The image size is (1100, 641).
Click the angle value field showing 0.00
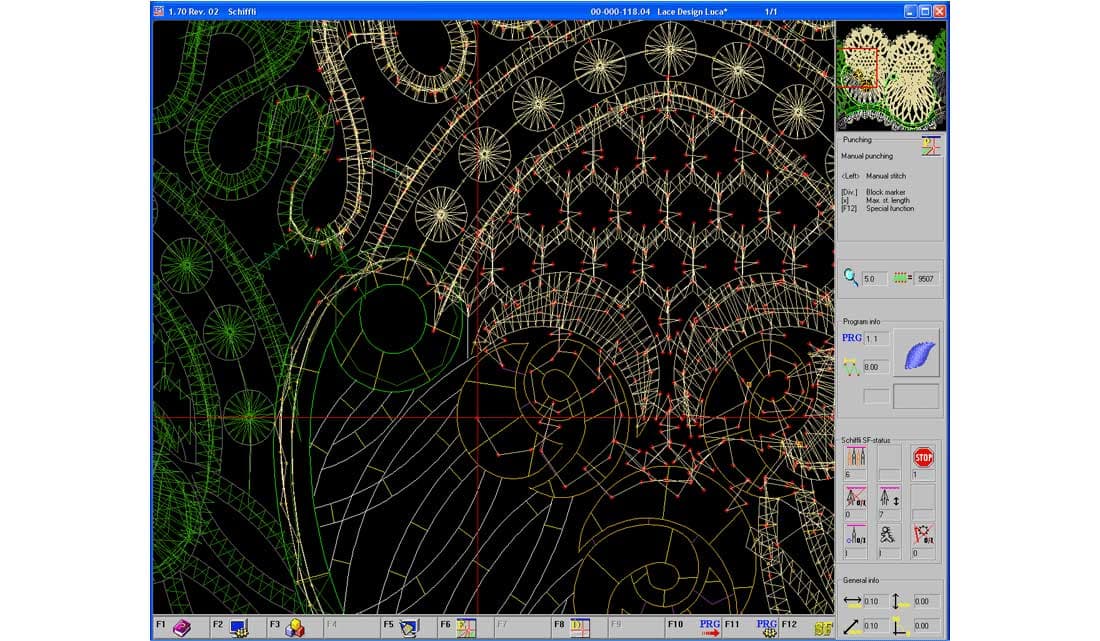pos(926,626)
